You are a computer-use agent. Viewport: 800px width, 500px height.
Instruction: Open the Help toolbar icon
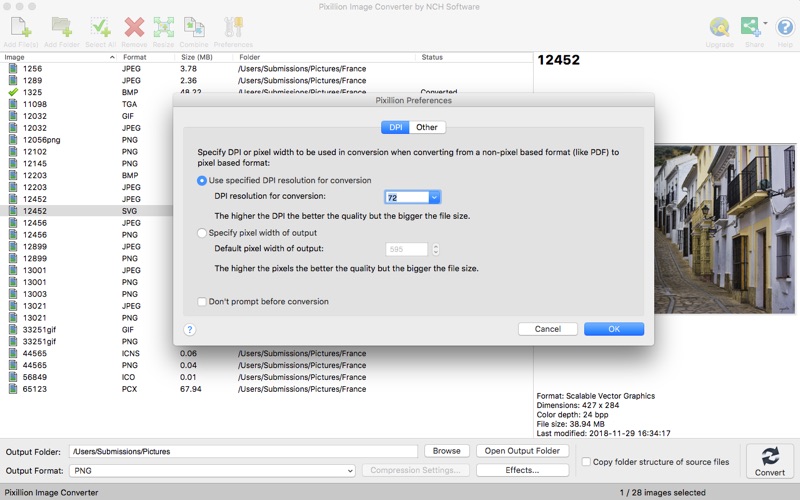pyautogui.click(x=785, y=27)
